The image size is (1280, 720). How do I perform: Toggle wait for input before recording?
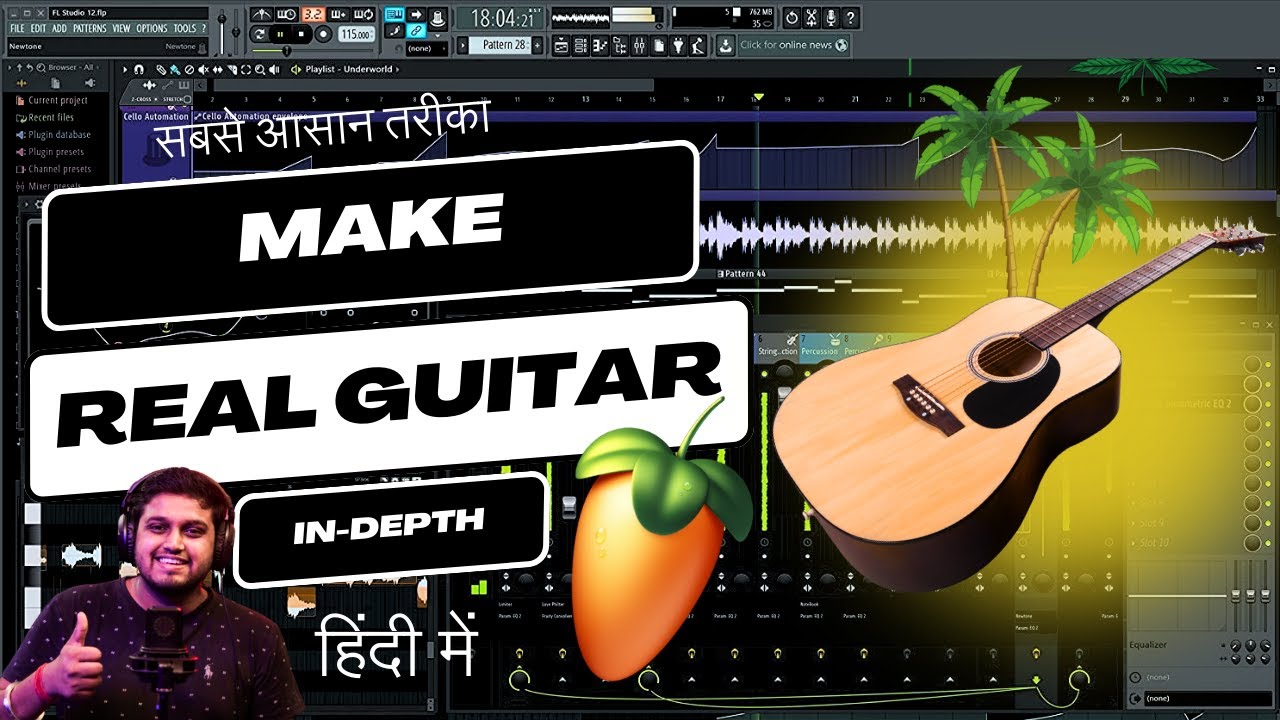[x=287, y=14]
